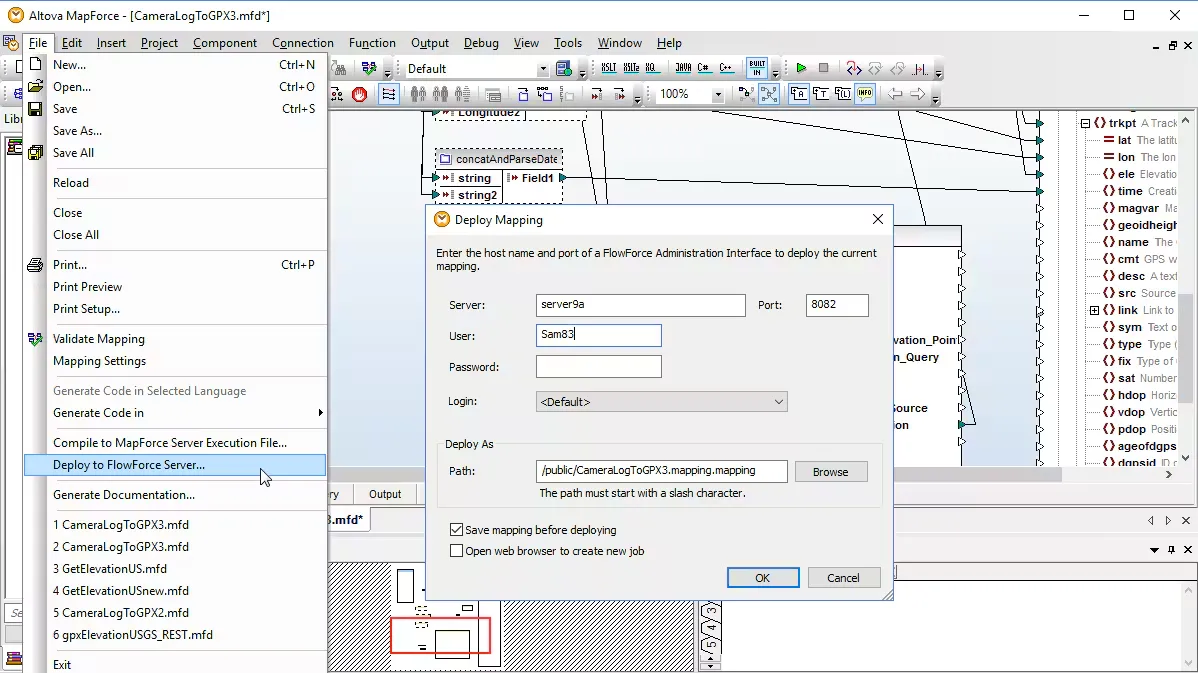Viewport: 1198px width, 673px height.
Task: Expand the link tree node
Action: coord(1094,310)
